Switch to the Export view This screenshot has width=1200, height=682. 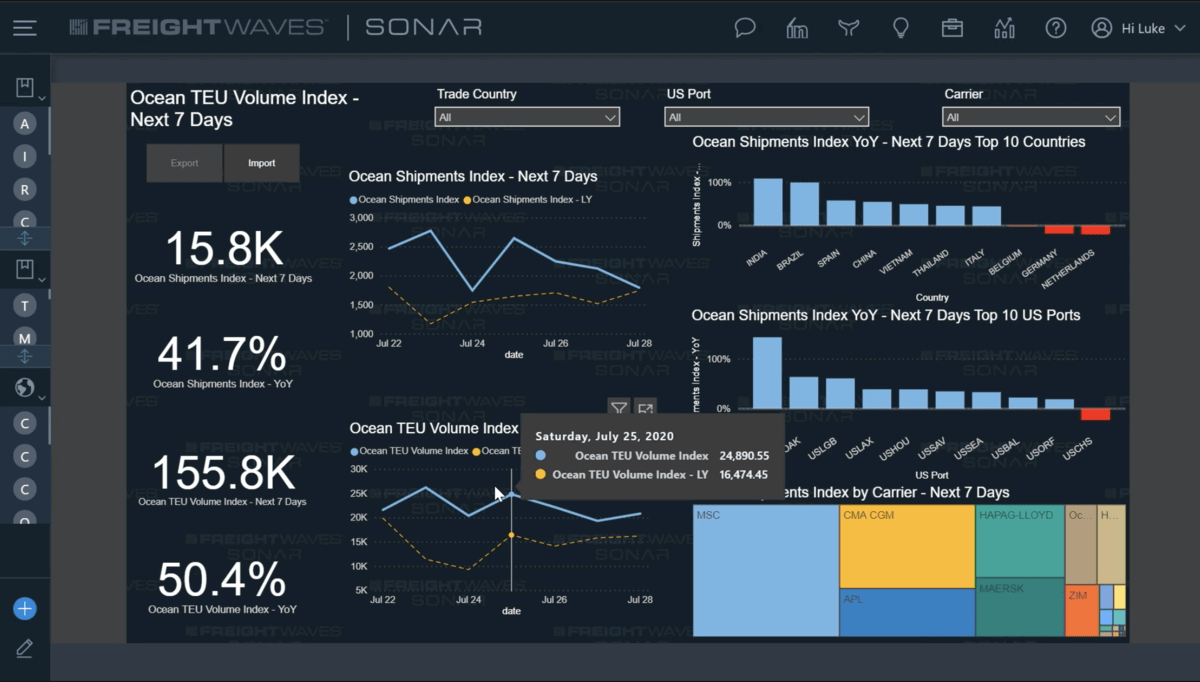pos(184,163)
